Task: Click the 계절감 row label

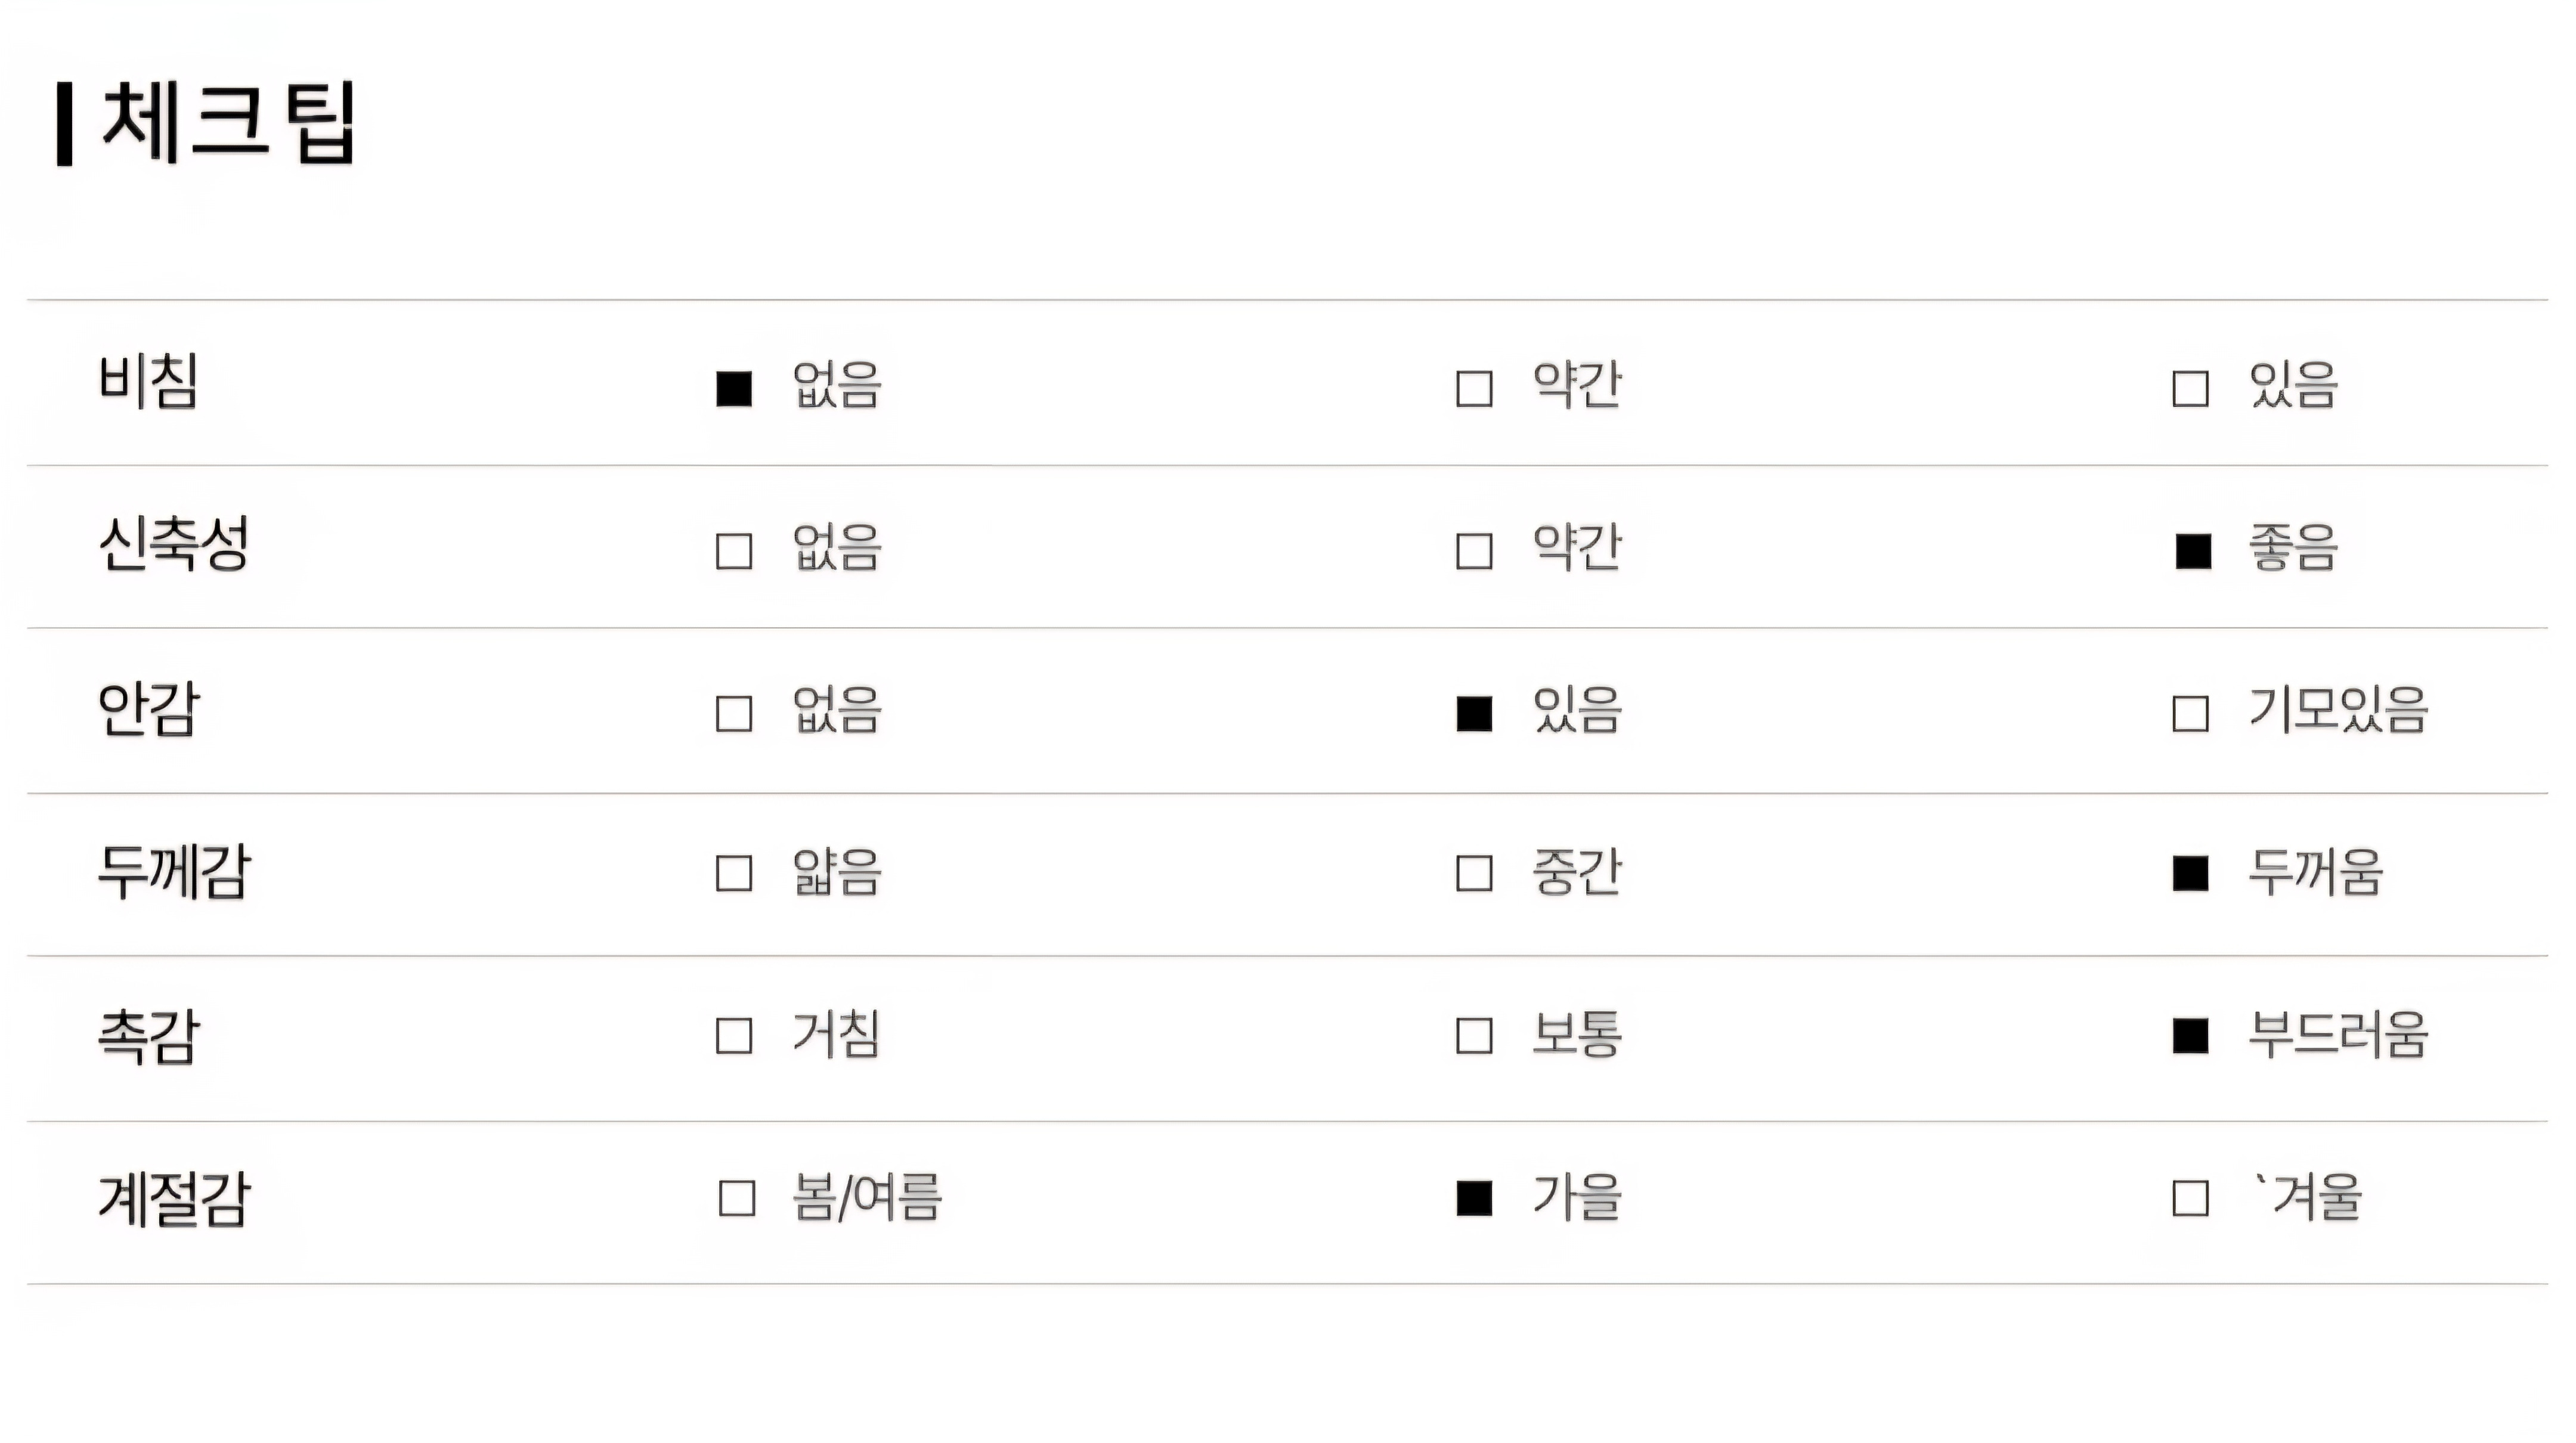Action: point(173,1199)
